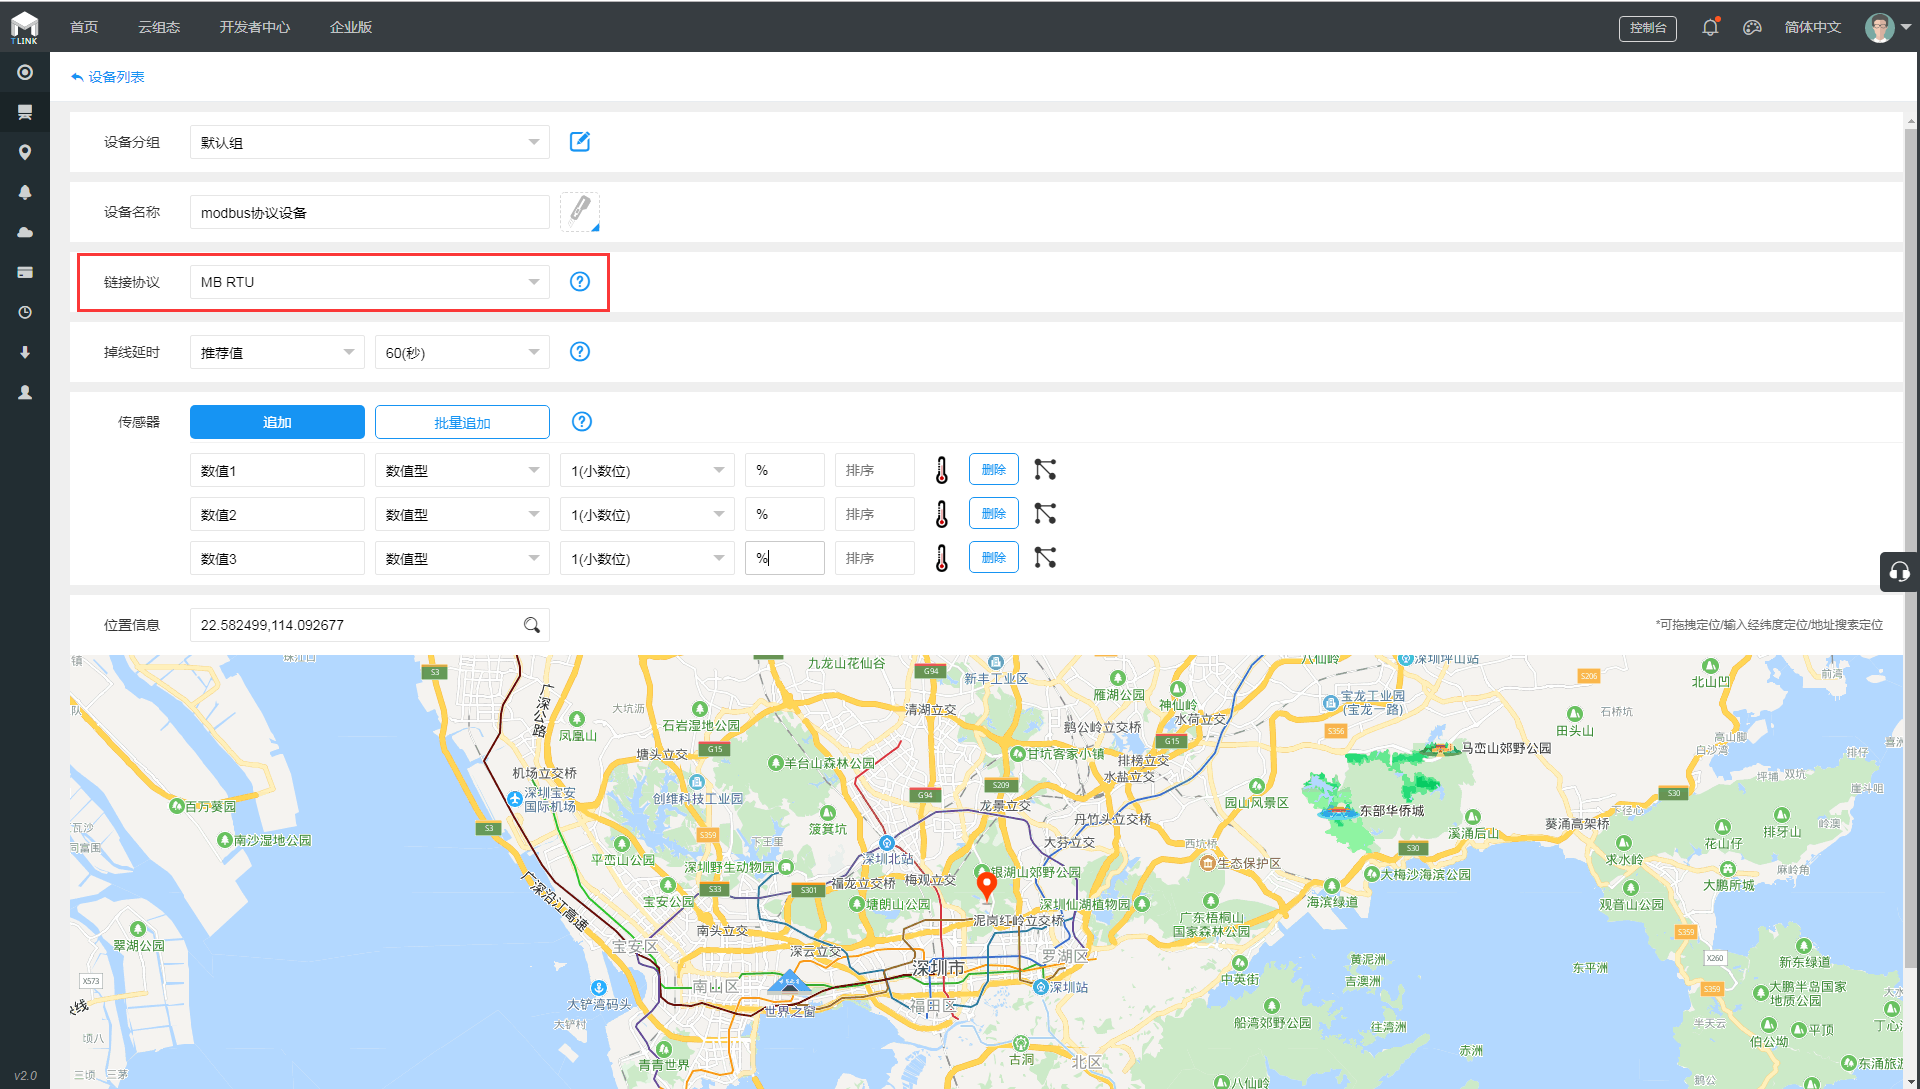This screenshot has height=1089, width=1920.
Task: Open 云组态 menu in top navigation
Action: tap(159, 27)
